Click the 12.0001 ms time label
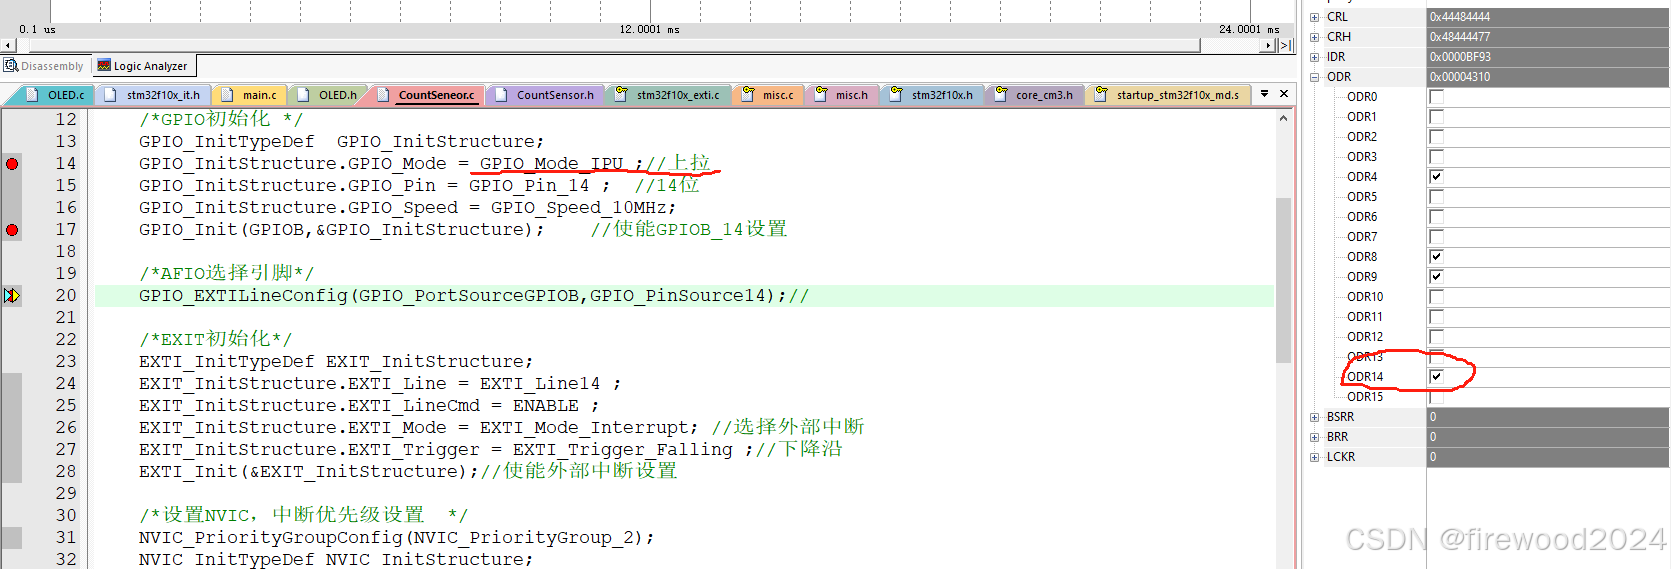Image resolution: width=1671 pixels, height=569 pixels. point(649,29)
